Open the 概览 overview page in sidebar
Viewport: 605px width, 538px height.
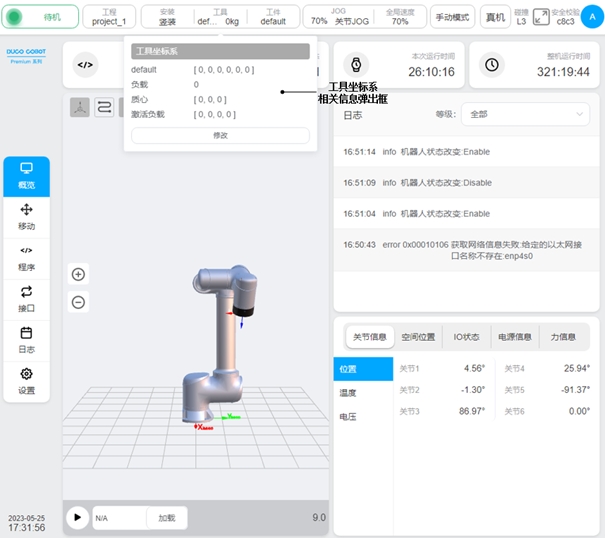pos(26,176)
